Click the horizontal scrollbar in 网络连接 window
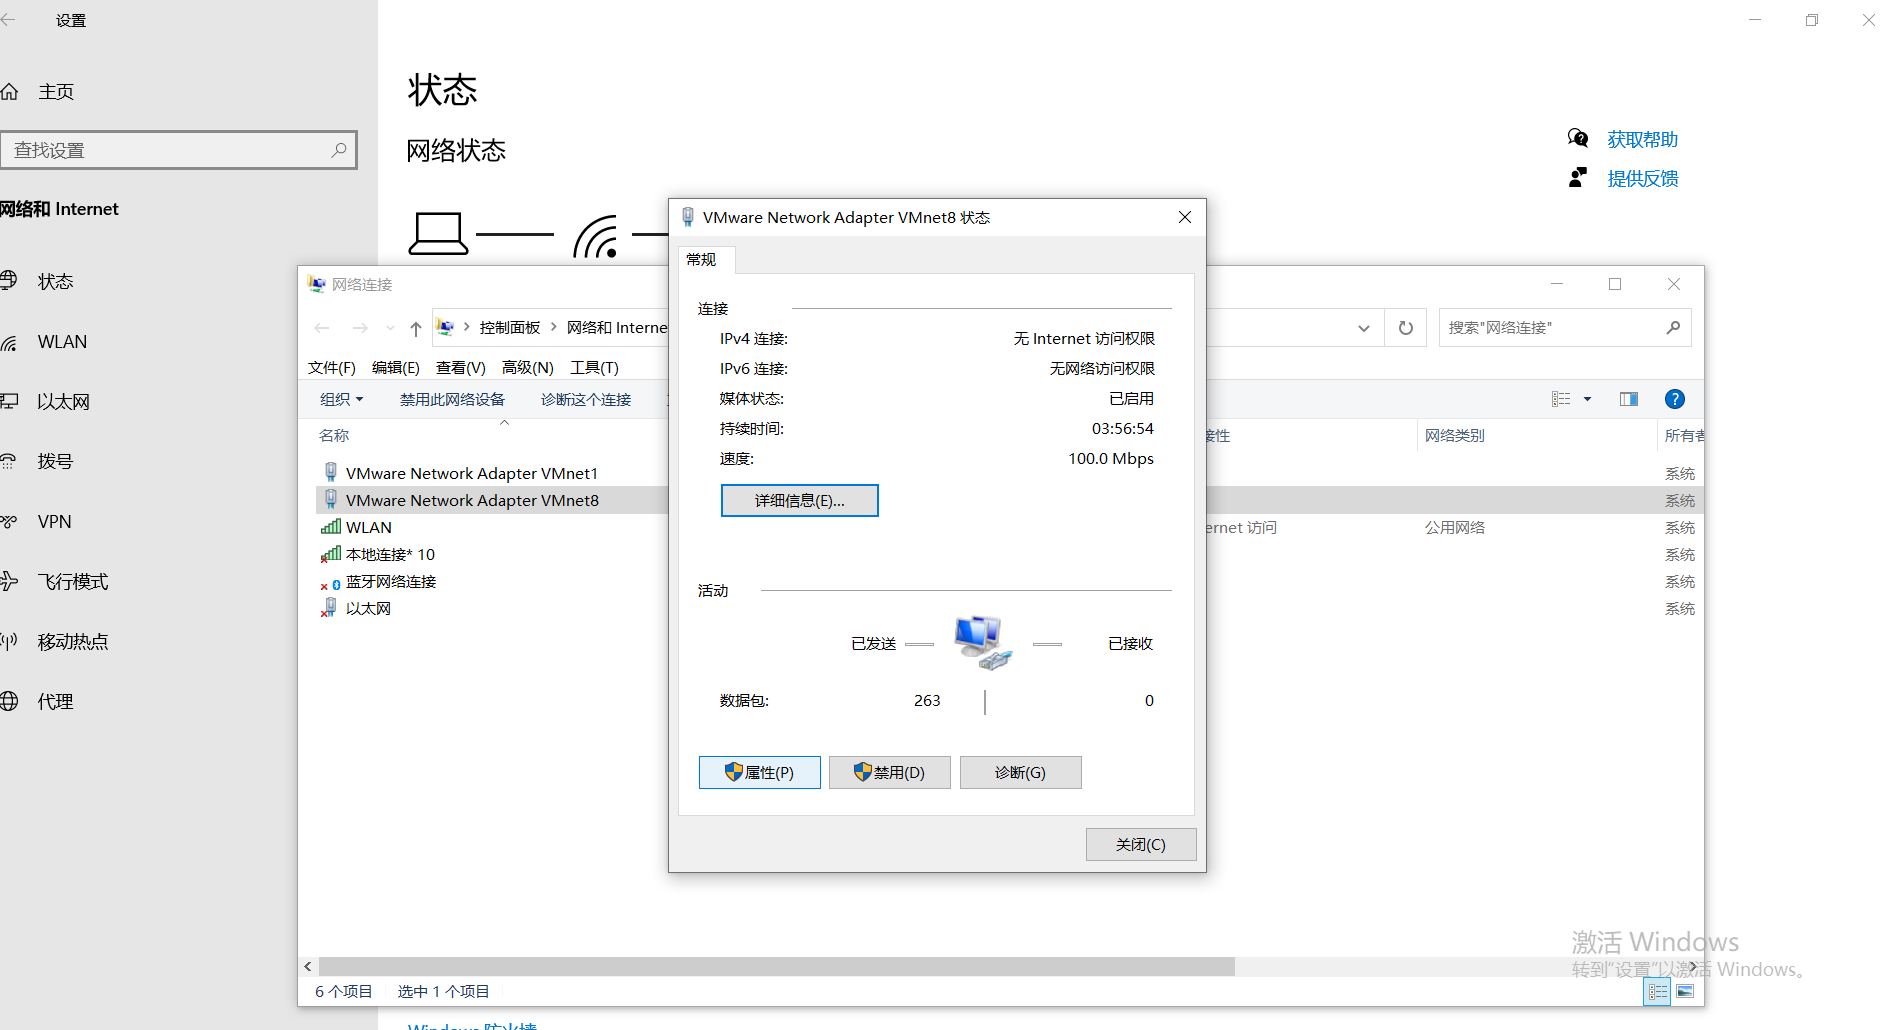The image size is (1898, 1030). [776, 966]
